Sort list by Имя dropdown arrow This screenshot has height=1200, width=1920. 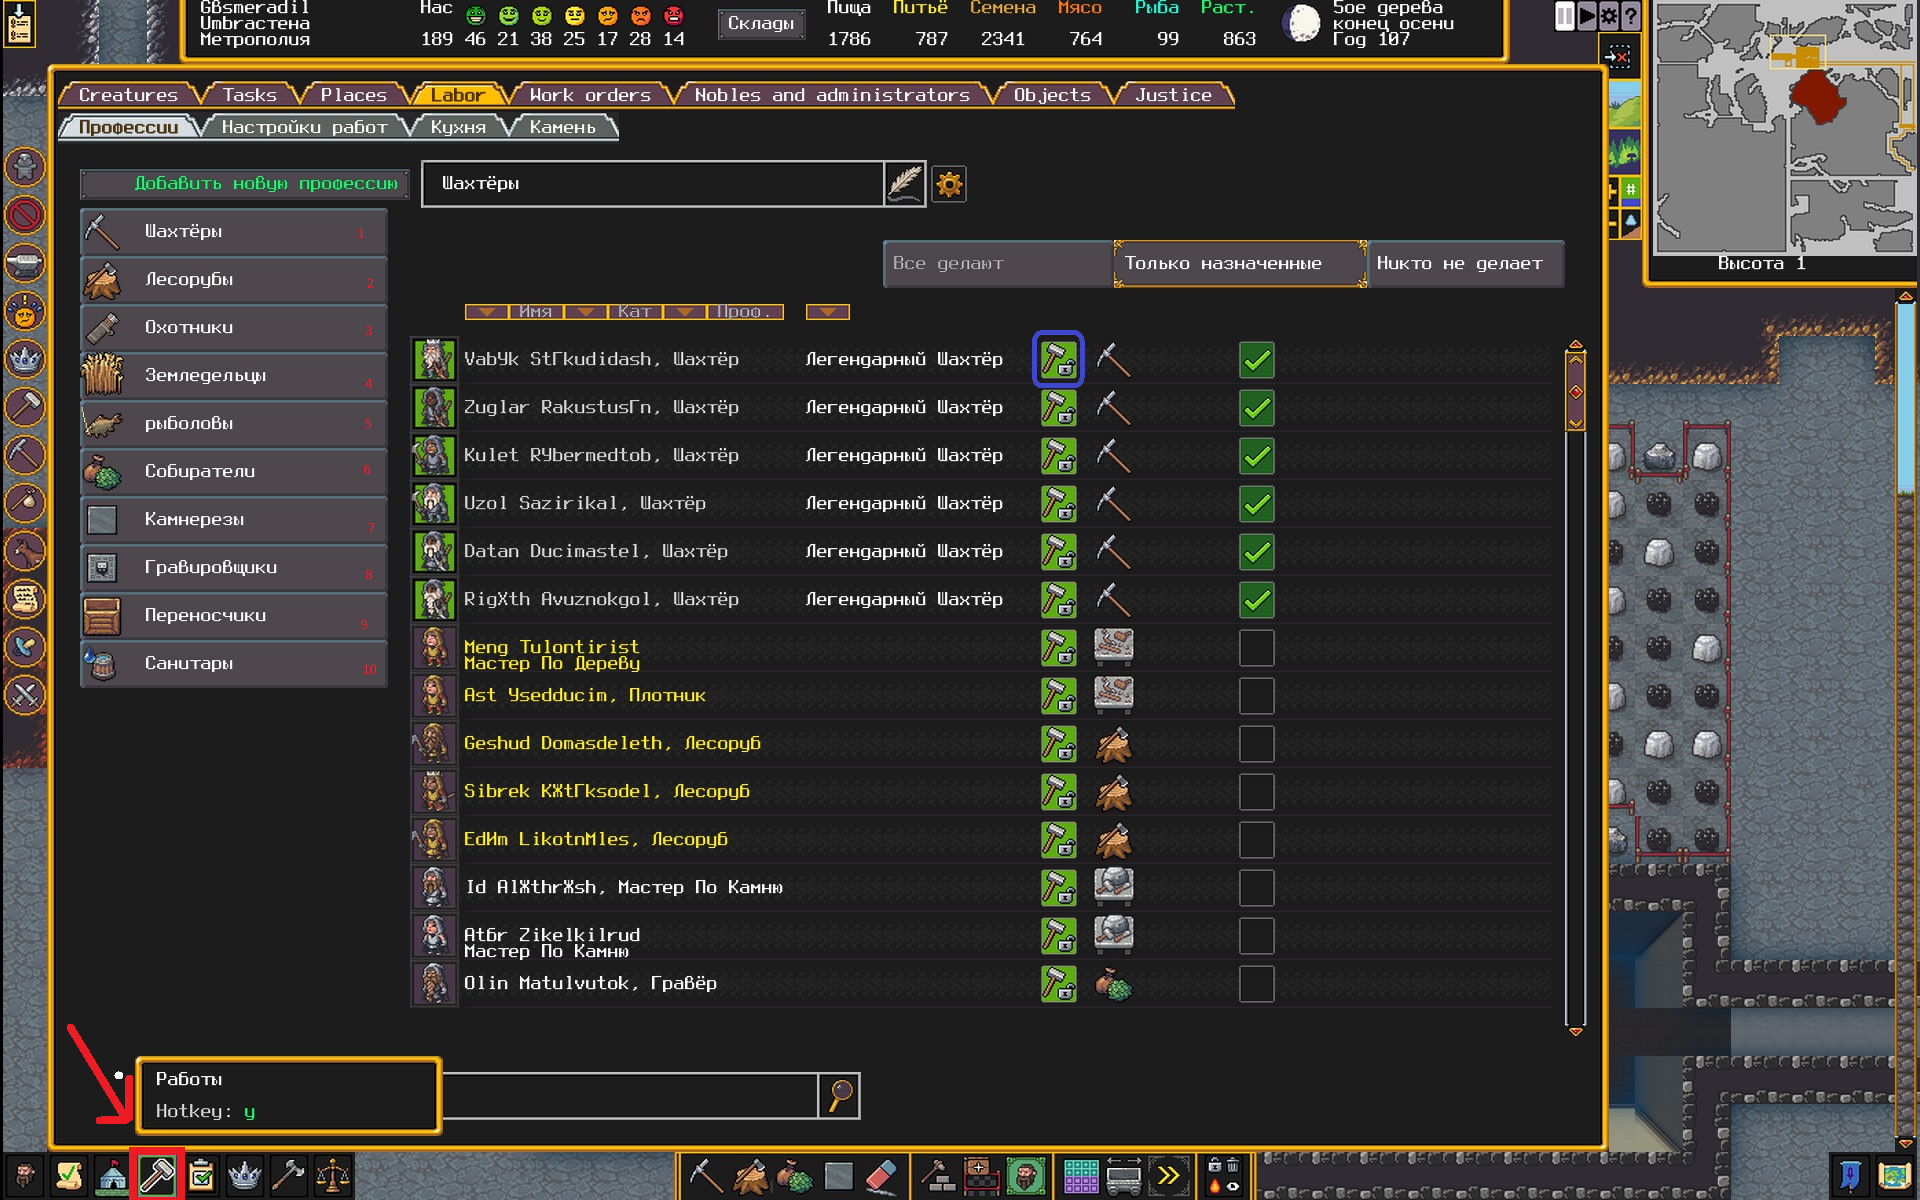pyautogui.click(x=487, y=312)
